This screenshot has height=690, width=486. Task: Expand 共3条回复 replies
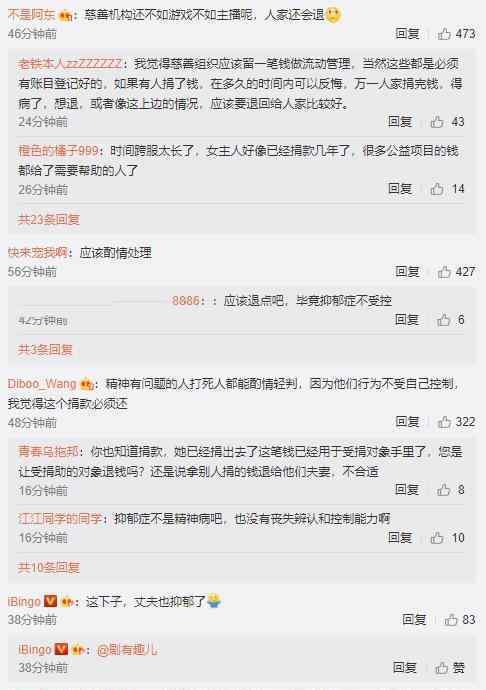[45, 350]
